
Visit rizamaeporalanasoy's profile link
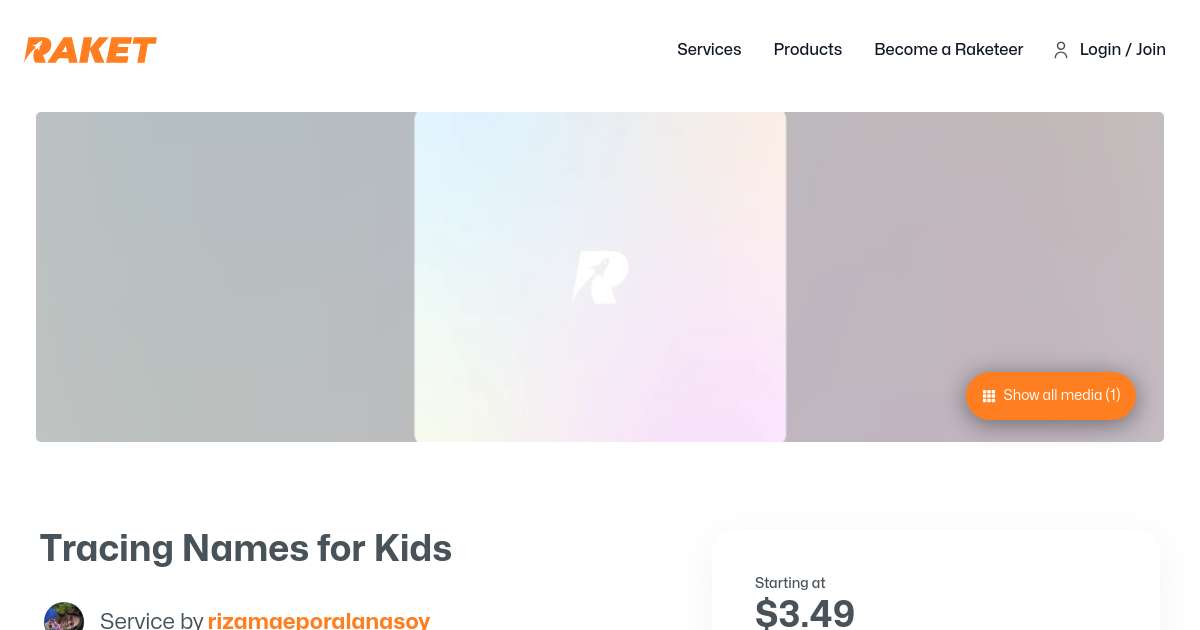click(319, 620)
